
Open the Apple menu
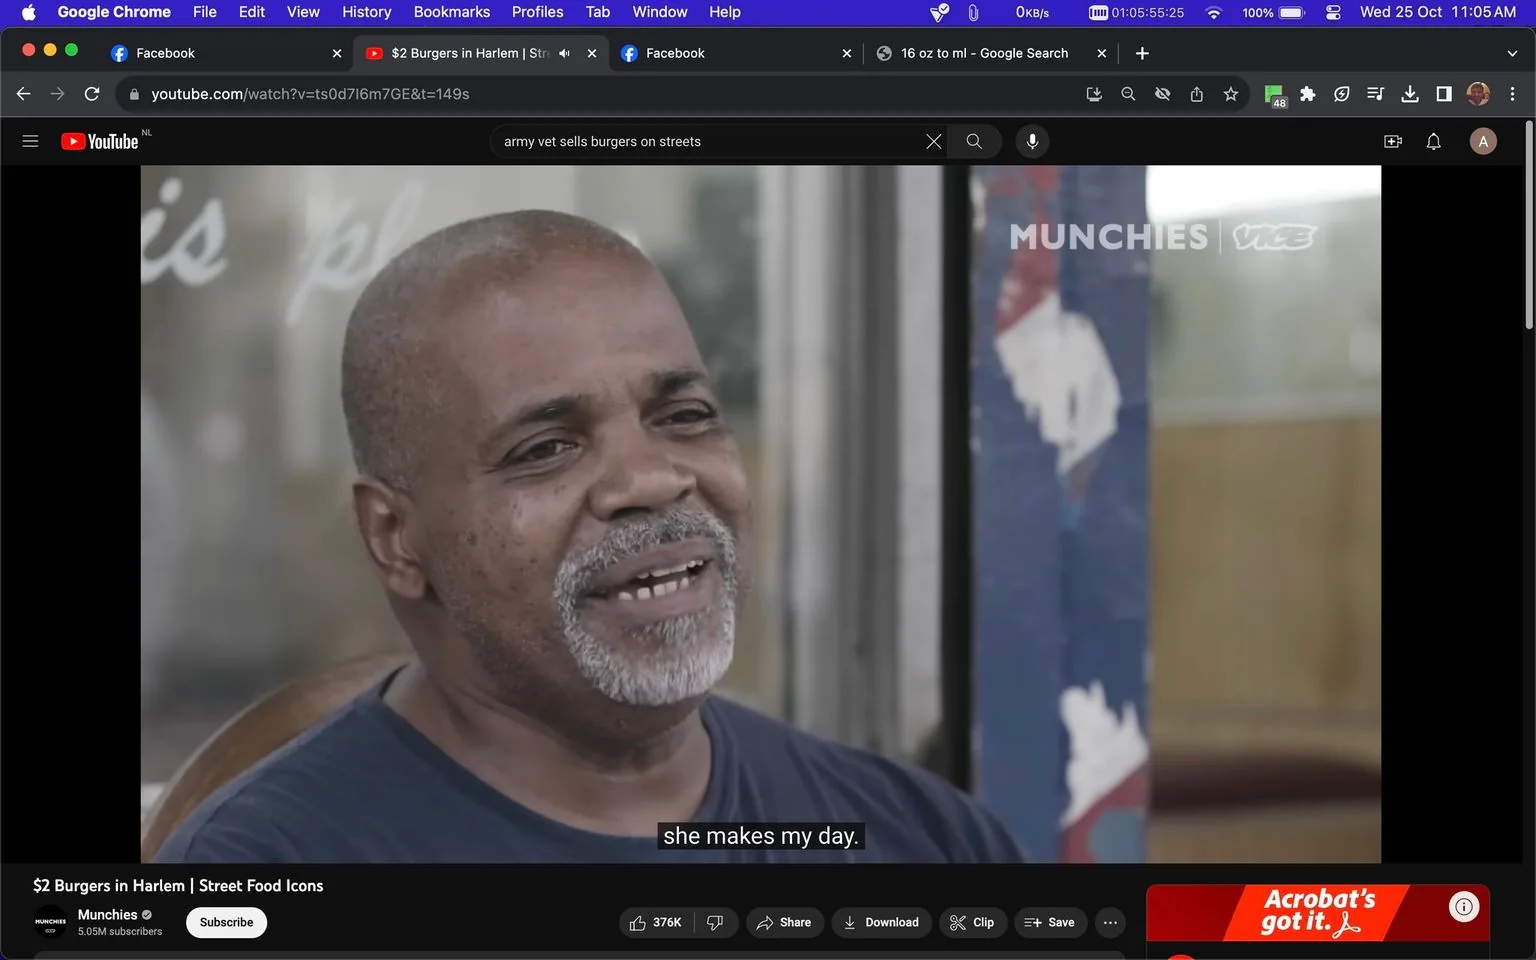coord(28,12)
